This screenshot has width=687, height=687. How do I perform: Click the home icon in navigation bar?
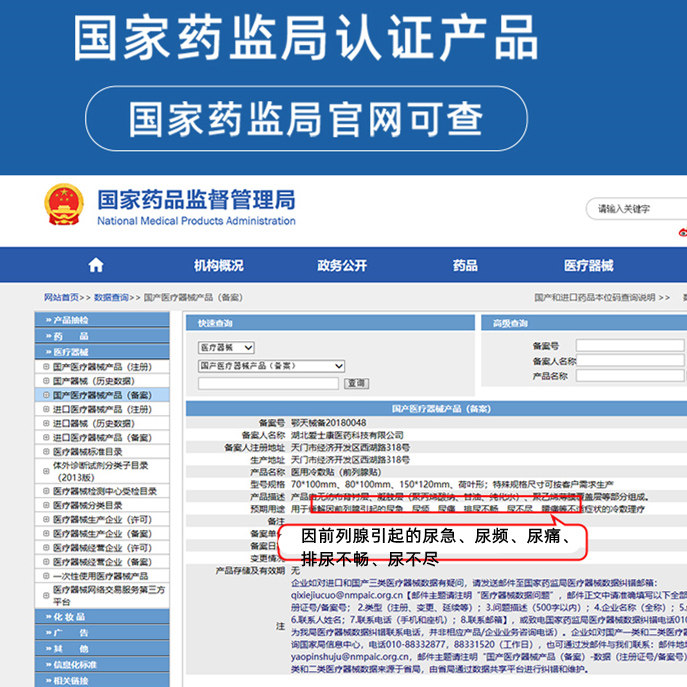[x=96, y=265]
